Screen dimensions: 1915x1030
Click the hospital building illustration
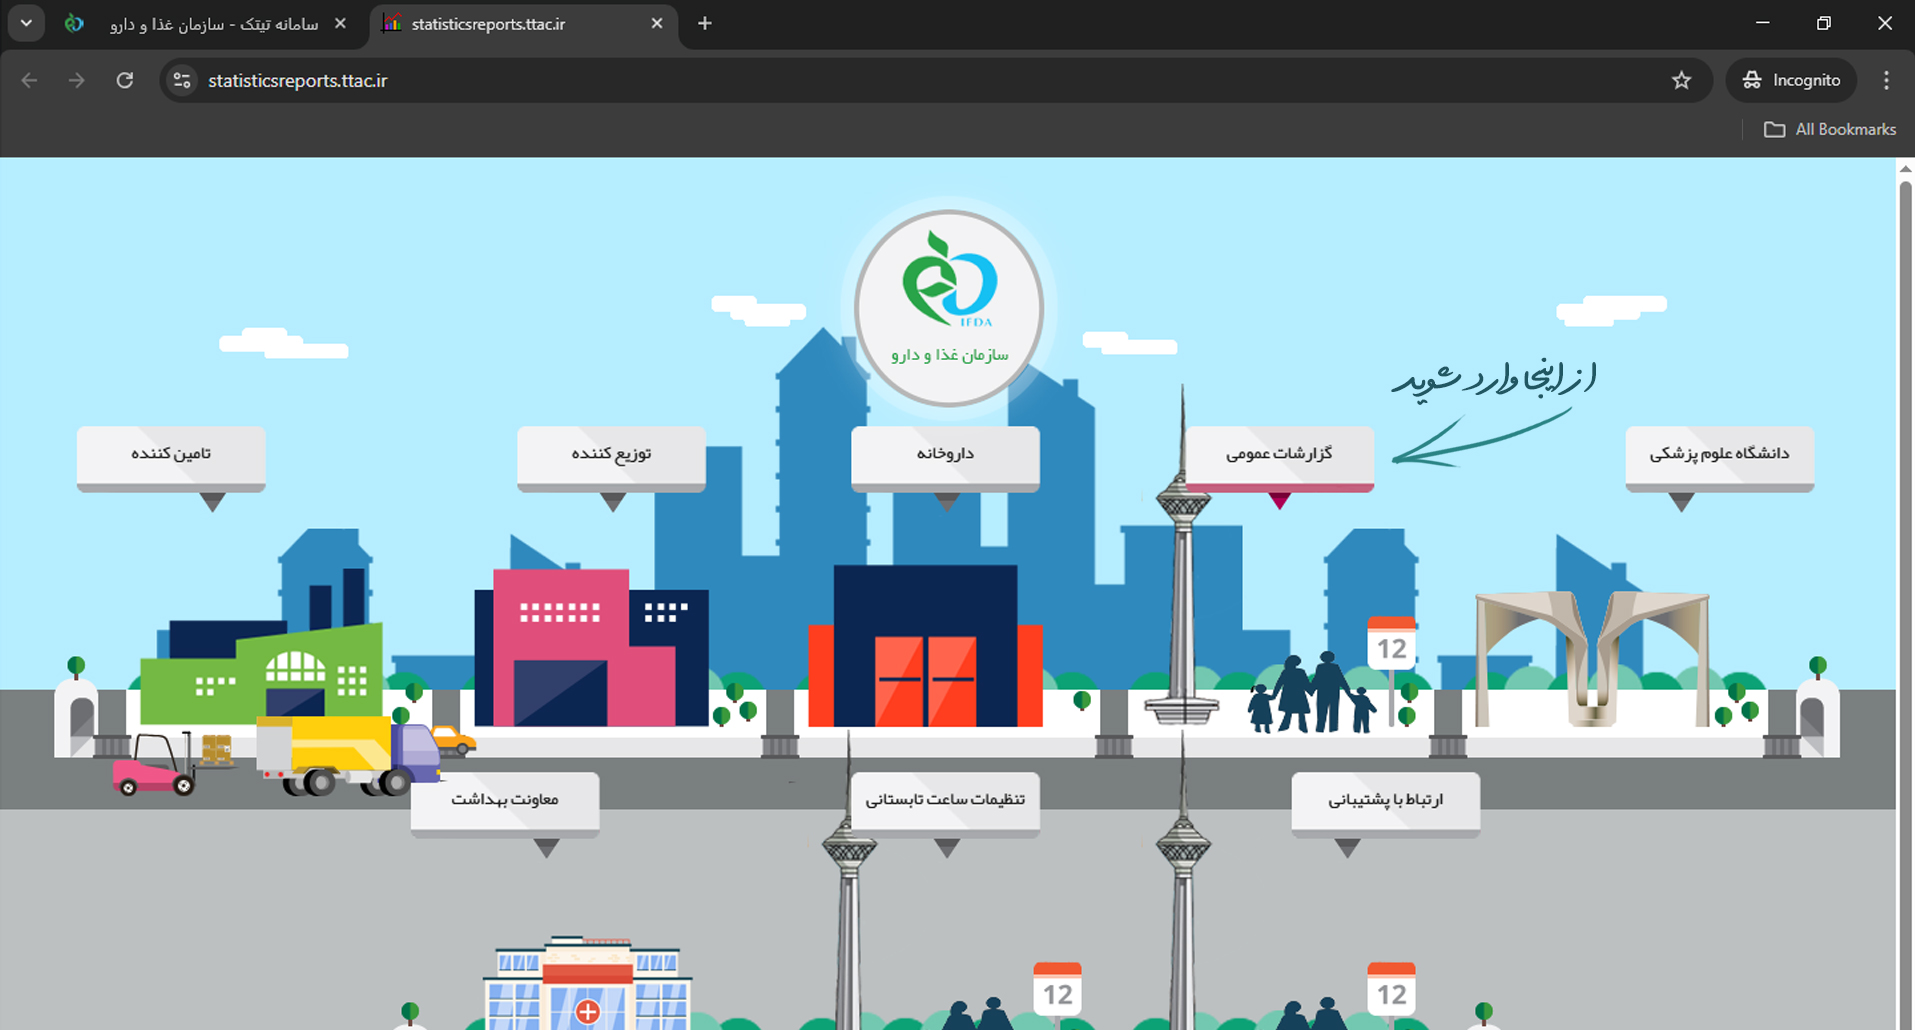[x=587, y=985]
